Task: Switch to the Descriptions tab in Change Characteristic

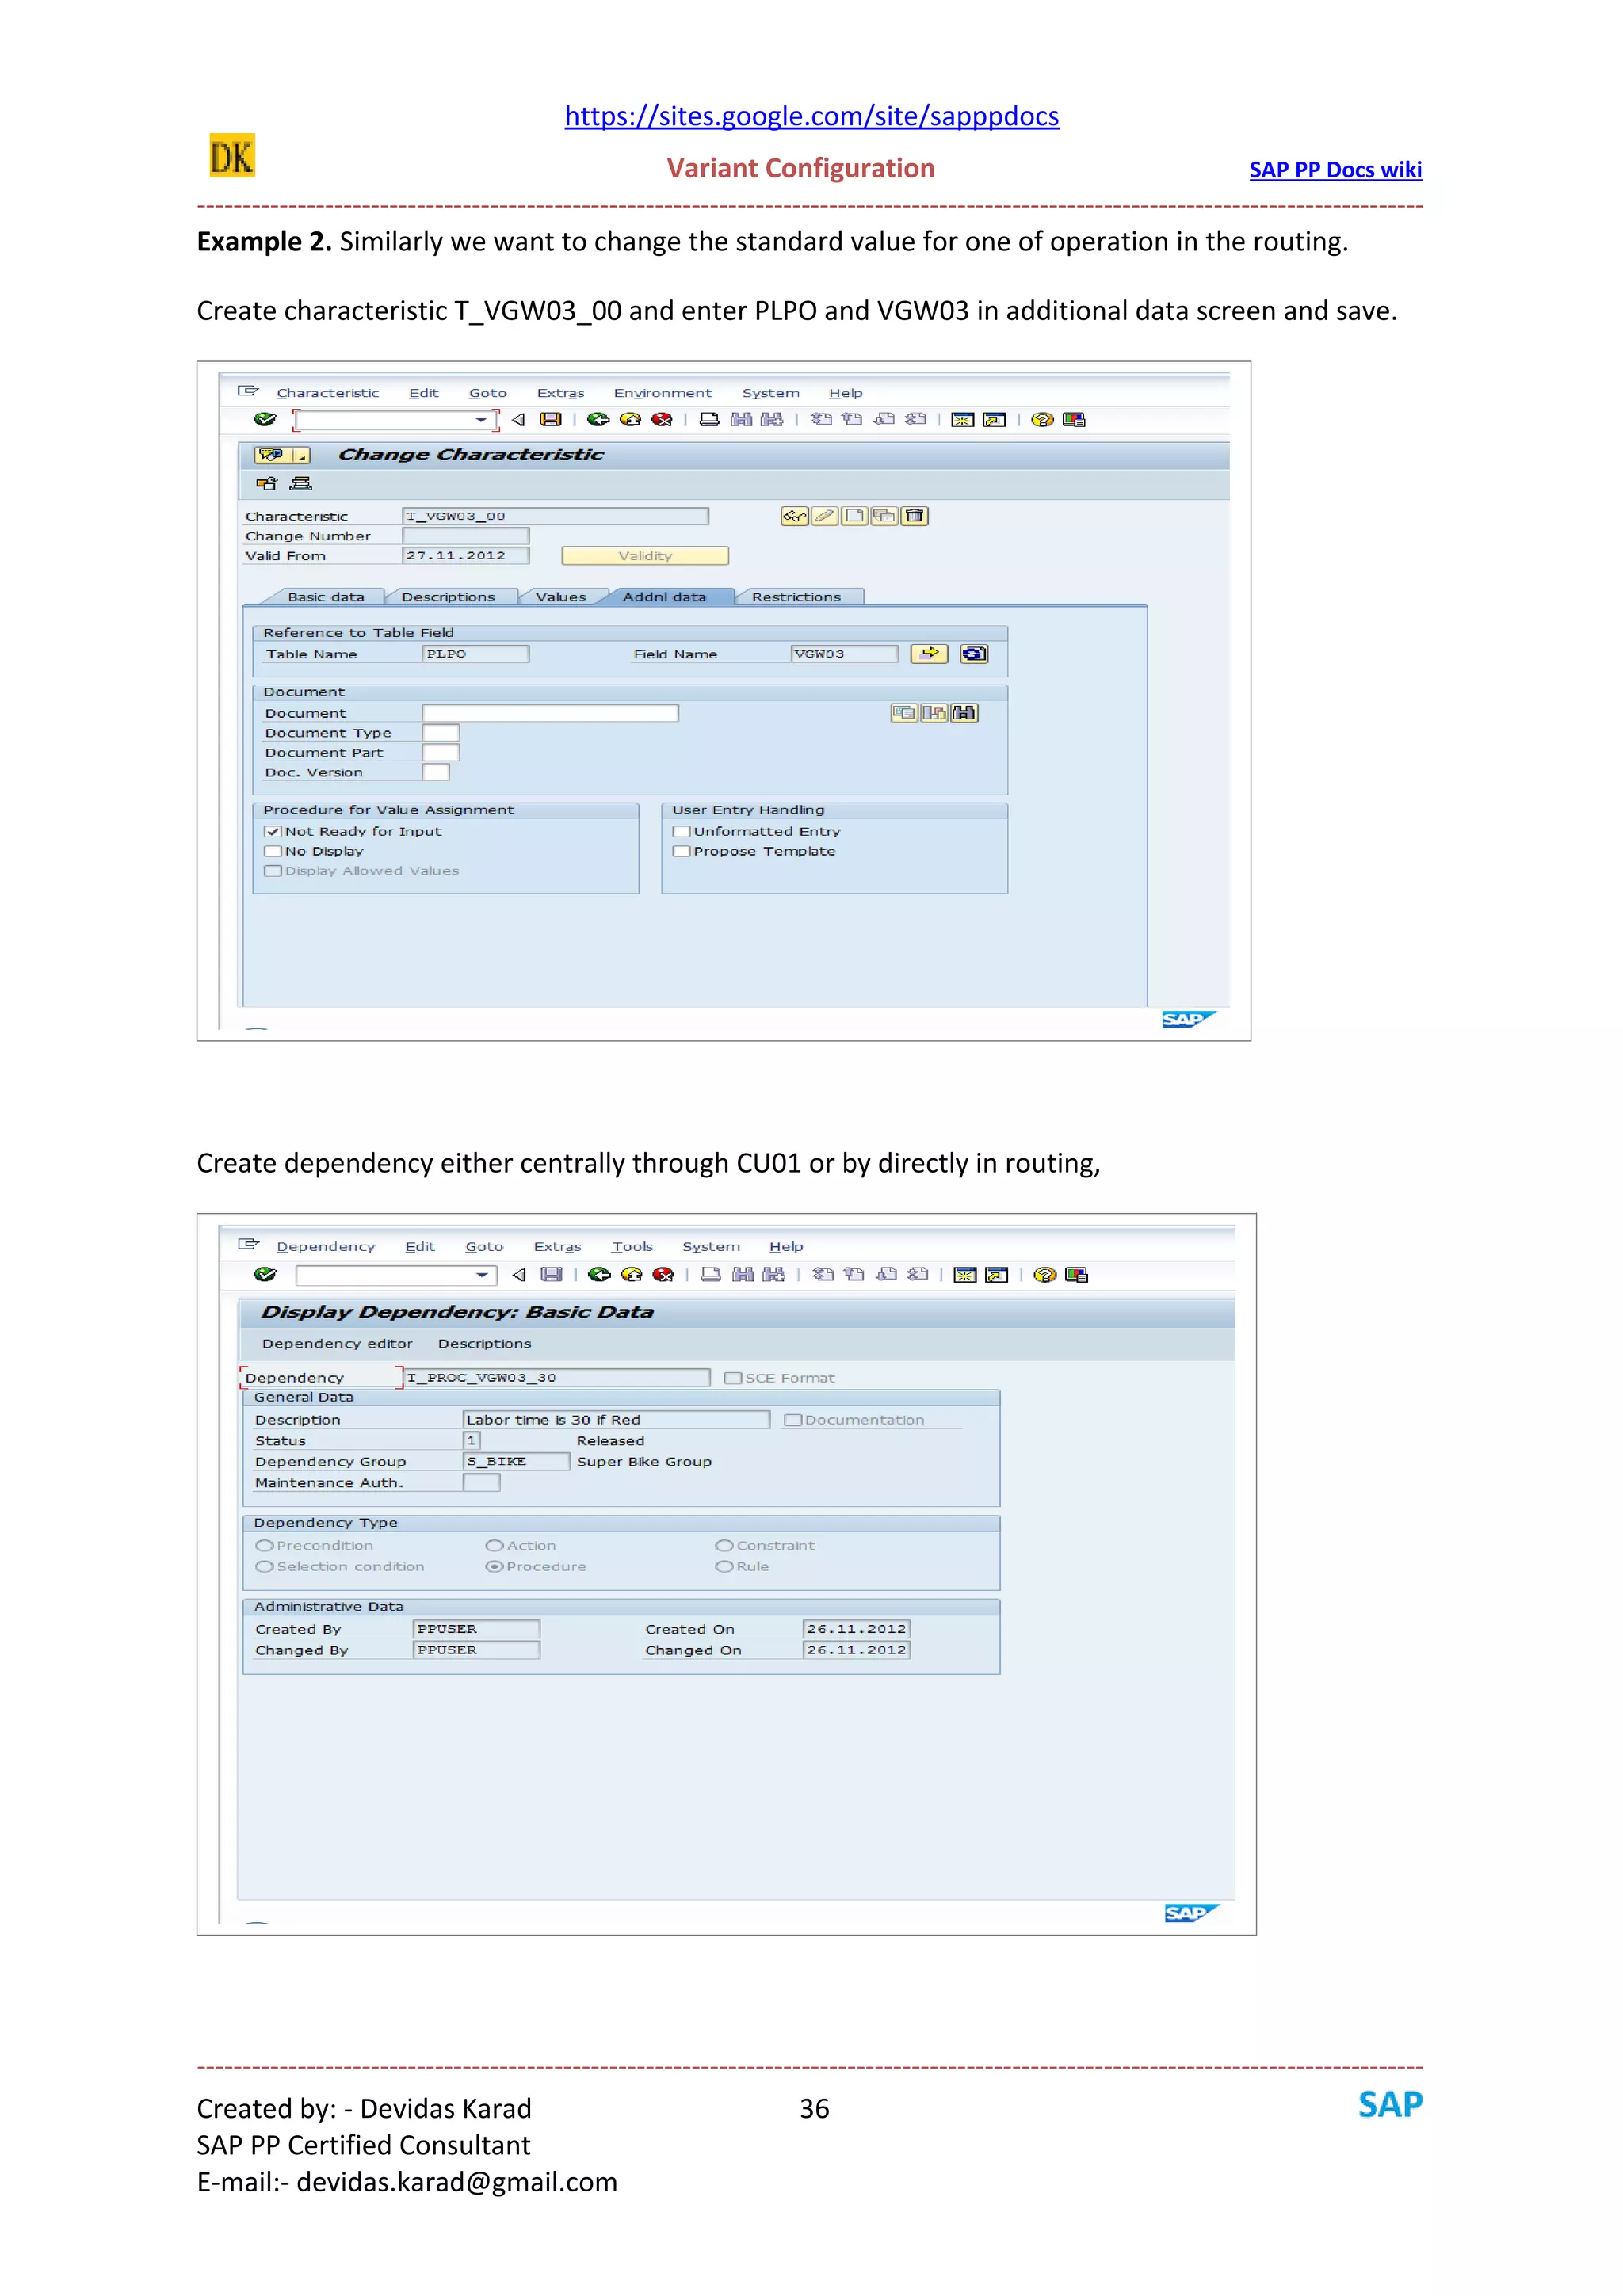Action: (x=448, y=597)
